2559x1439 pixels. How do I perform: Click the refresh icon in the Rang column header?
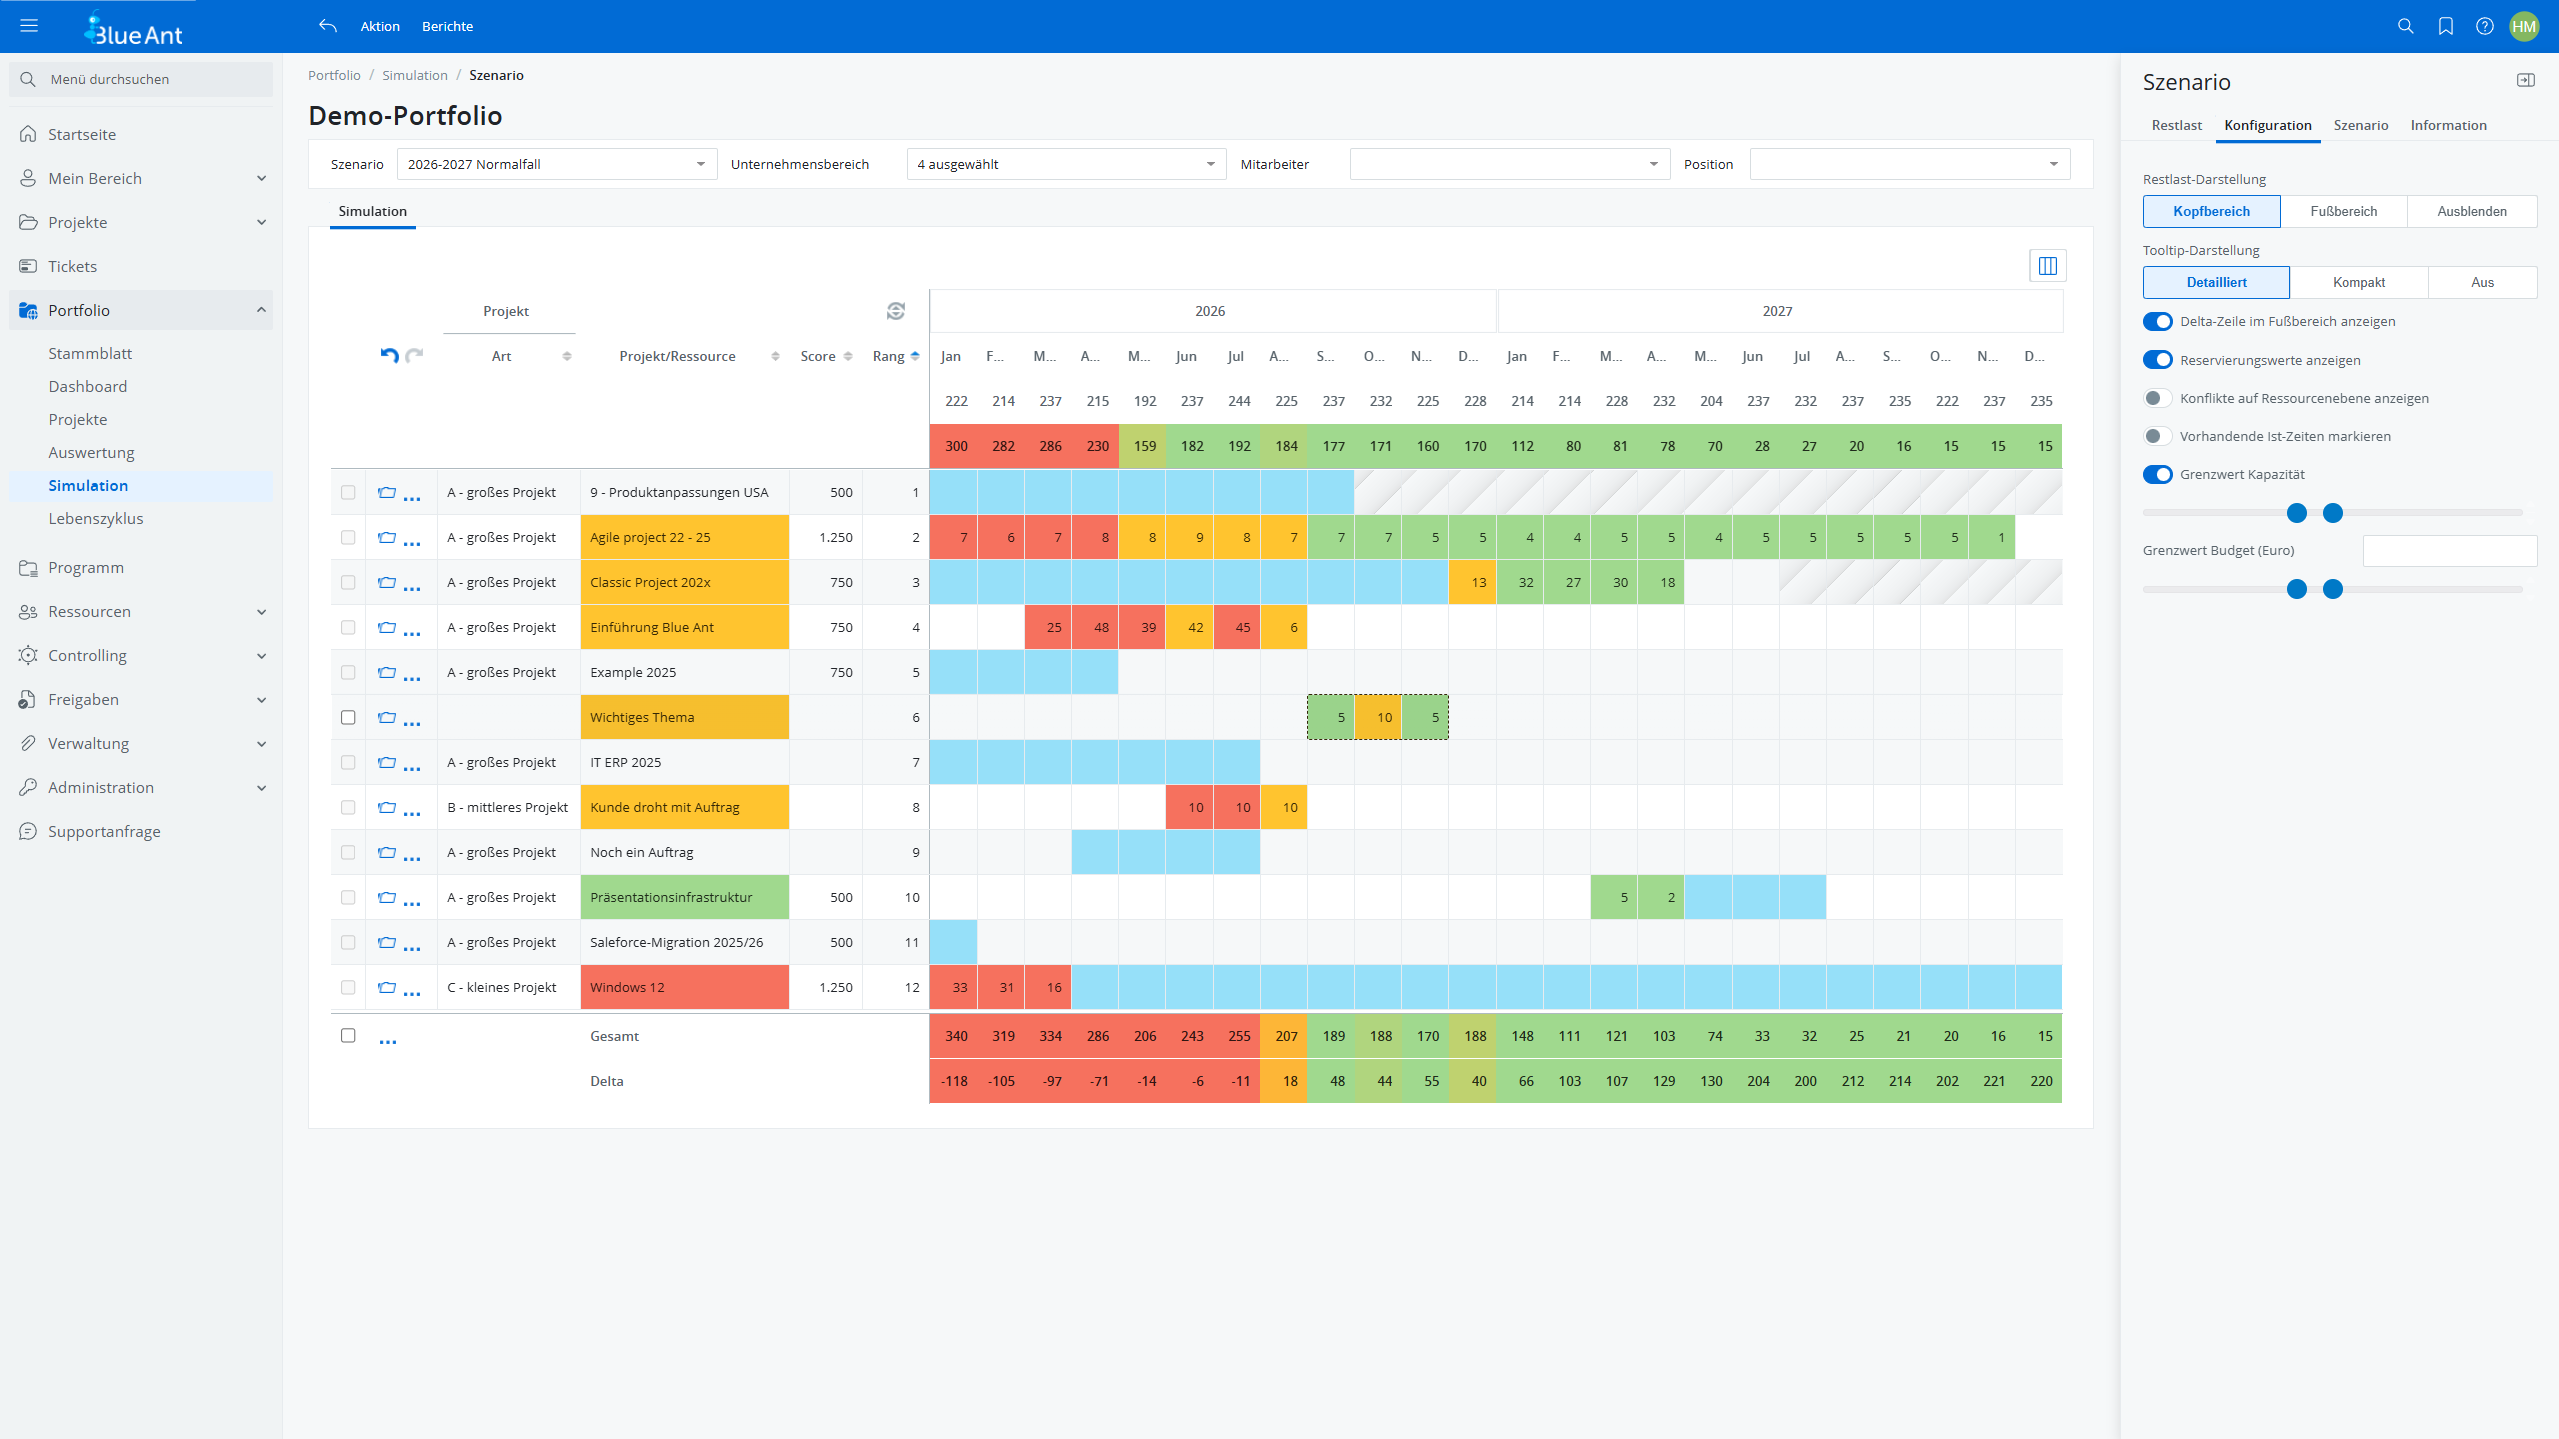(896, 311)
